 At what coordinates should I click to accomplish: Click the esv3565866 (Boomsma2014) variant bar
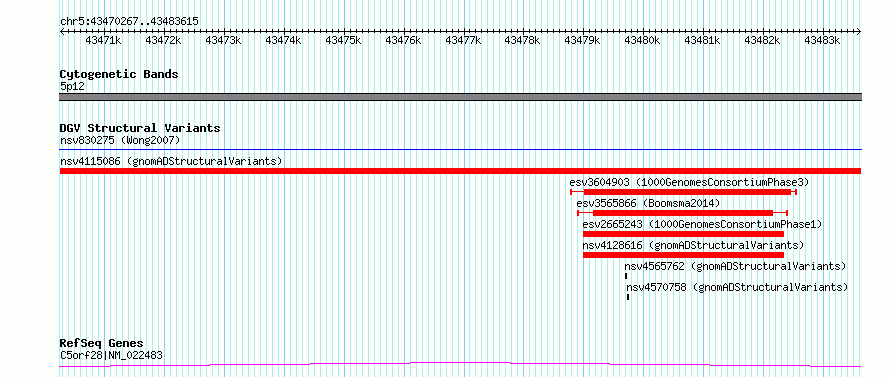(682, 213)
